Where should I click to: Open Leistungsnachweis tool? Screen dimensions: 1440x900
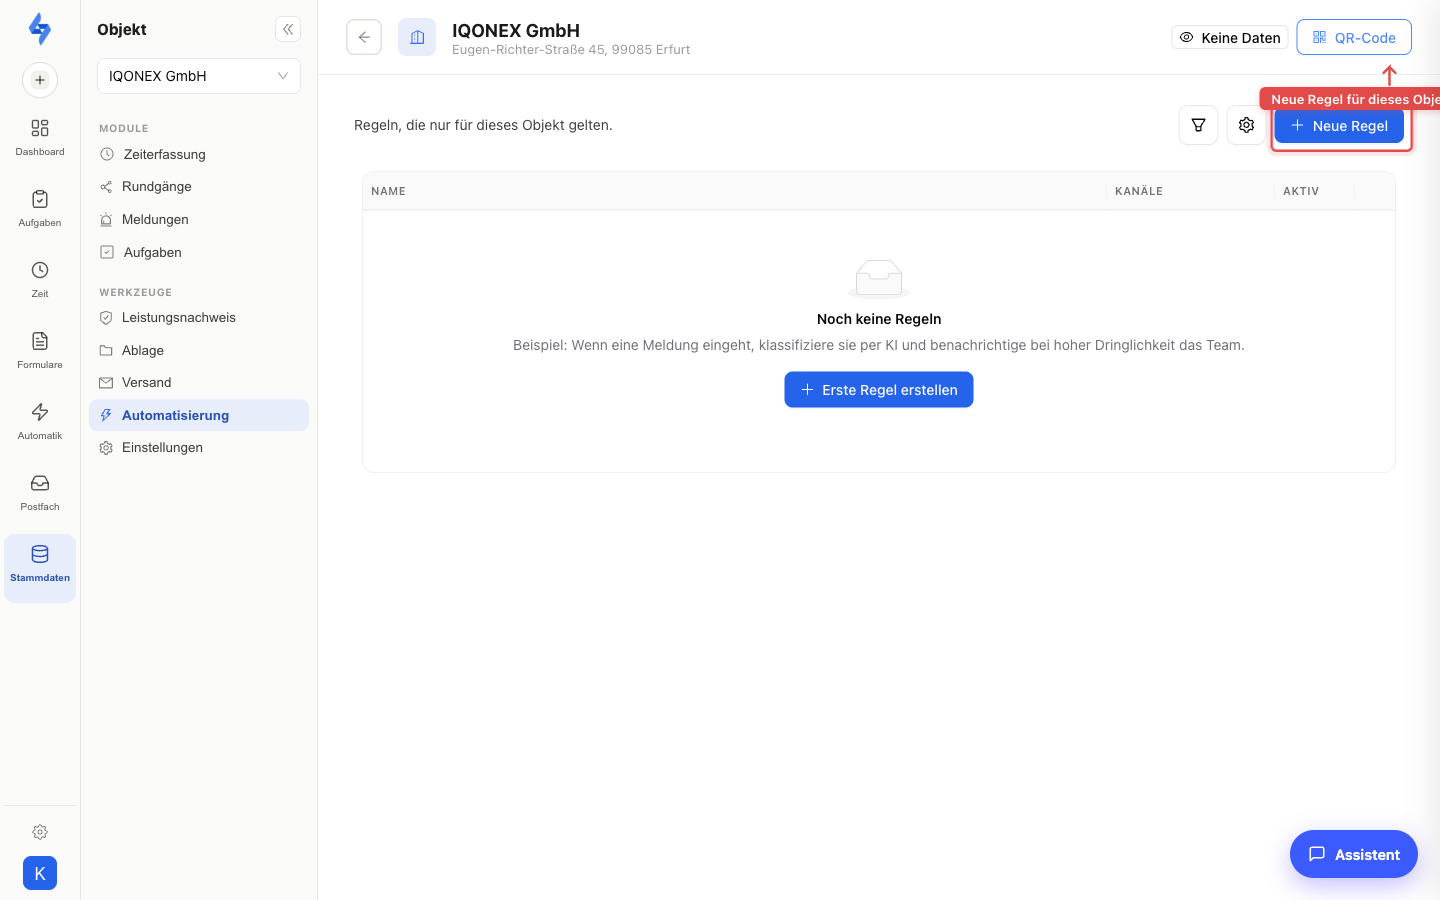[x=199, y=318]
